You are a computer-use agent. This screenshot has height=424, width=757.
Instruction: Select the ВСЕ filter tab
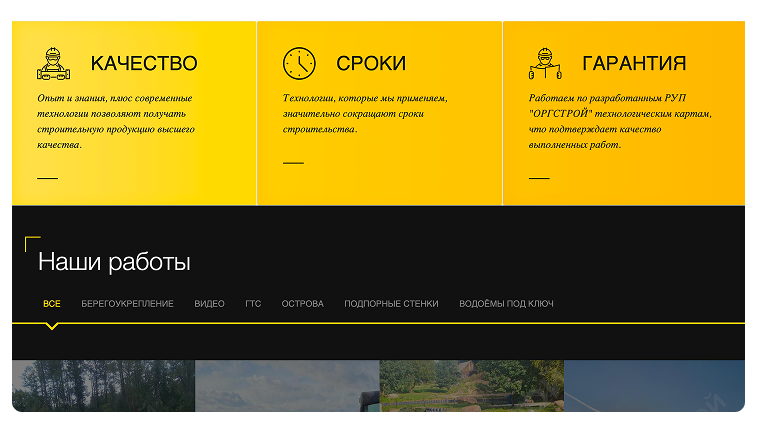click(52, 304)
